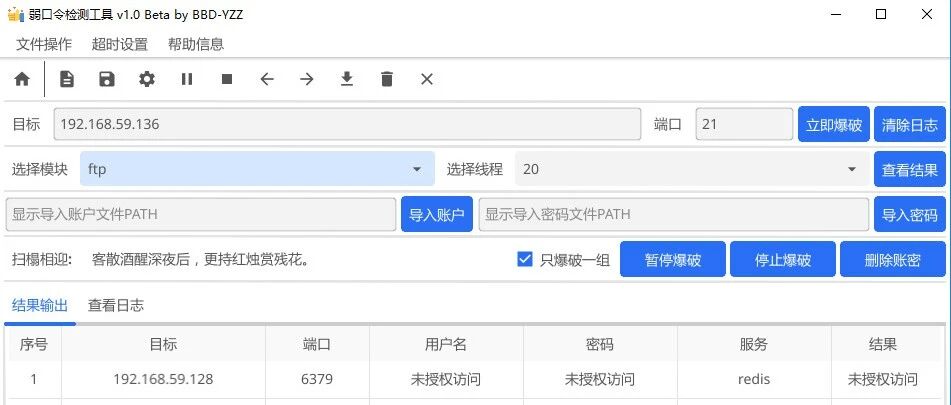Image resolution: width=951 pixels, height=405 pixels.
Task: Click the account file PATH field
Action: tap(201, 214)
